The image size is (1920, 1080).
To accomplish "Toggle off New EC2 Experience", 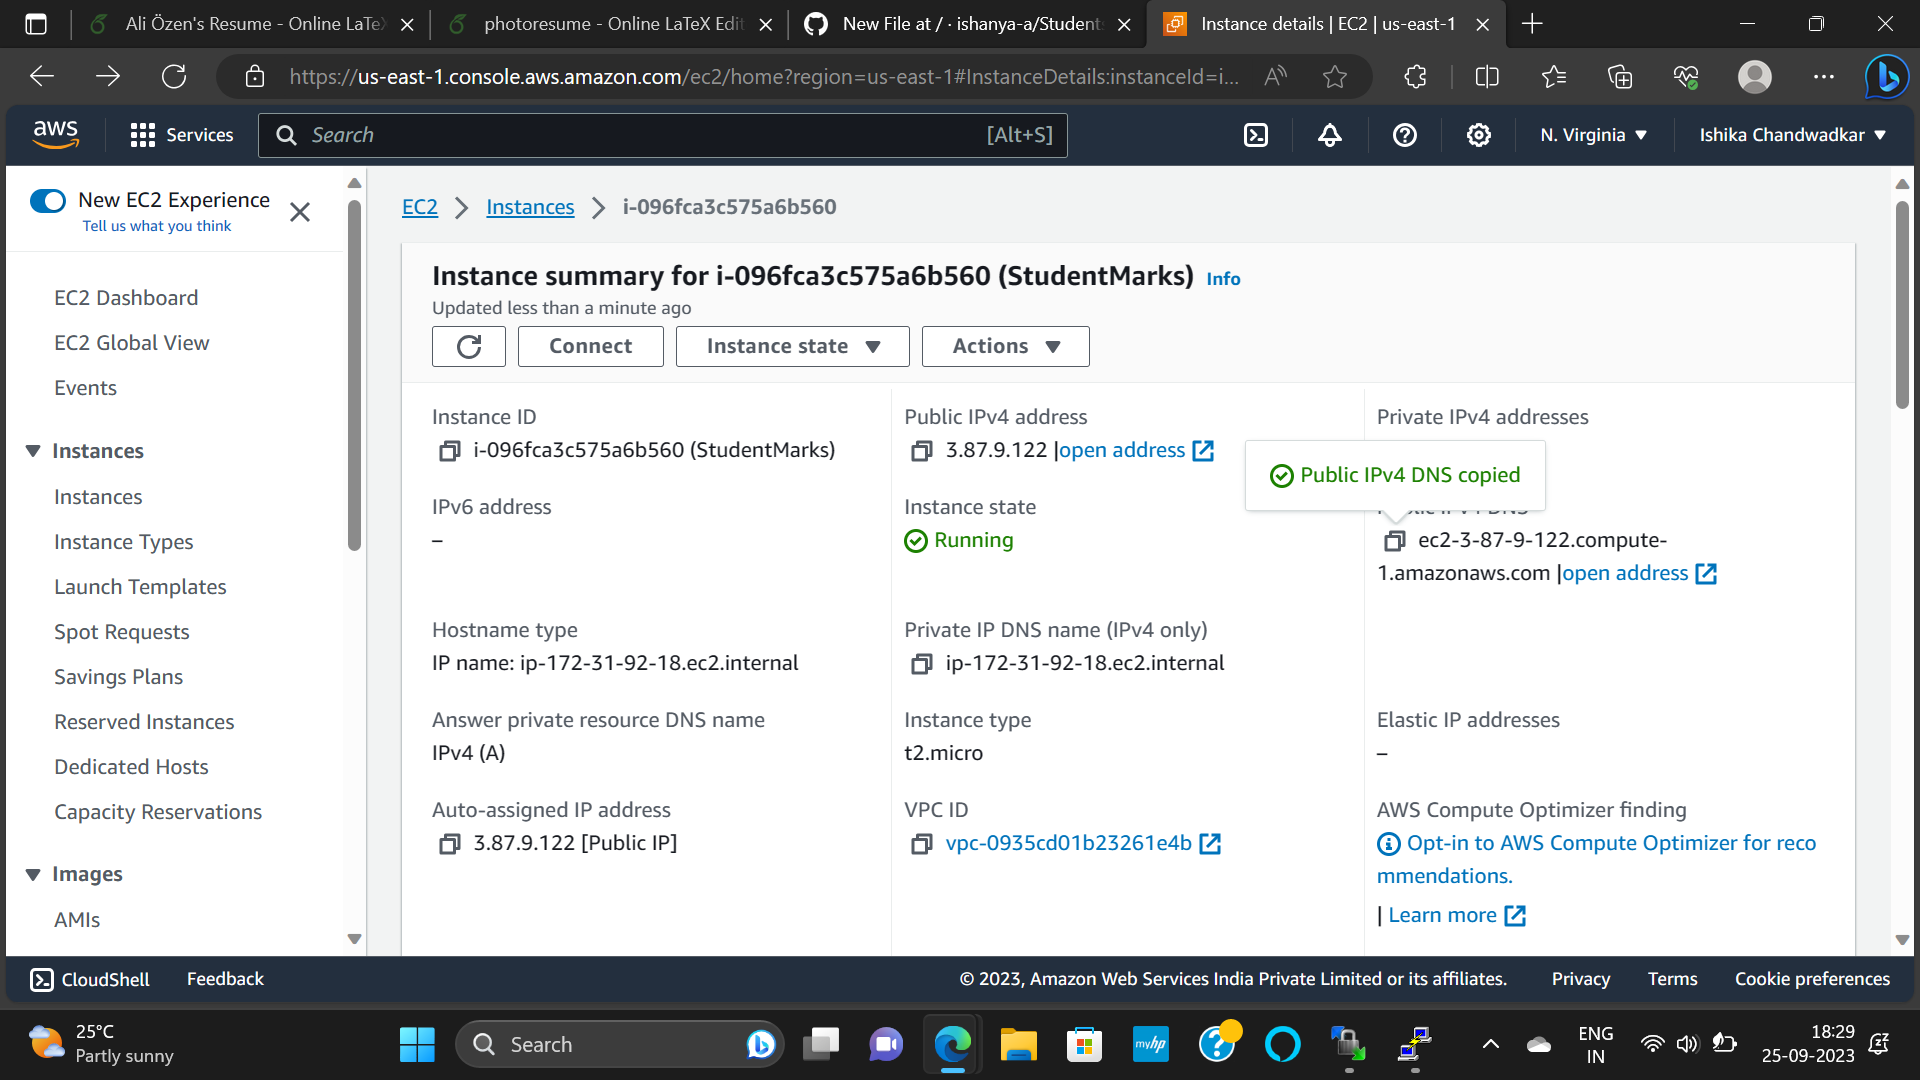I will [47, 200].
